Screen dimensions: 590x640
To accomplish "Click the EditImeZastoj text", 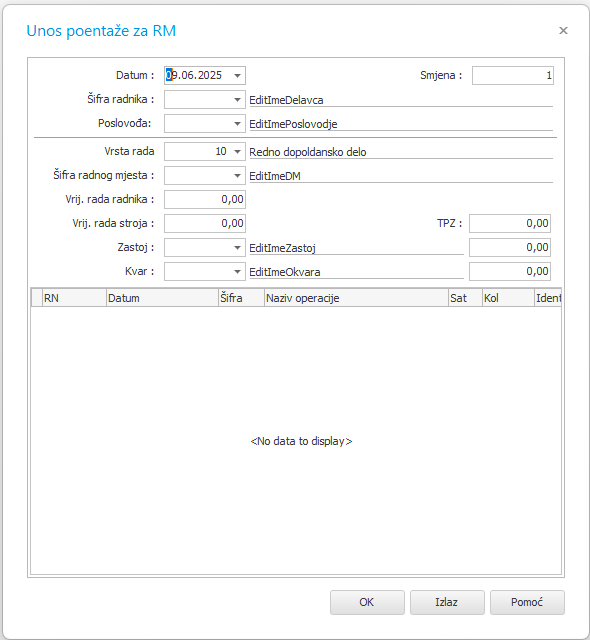I will coord(283,248).
